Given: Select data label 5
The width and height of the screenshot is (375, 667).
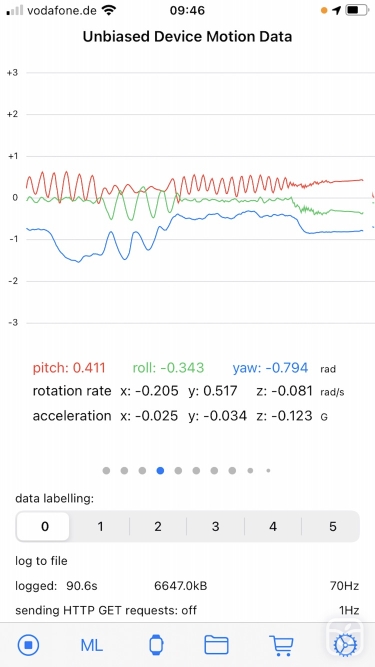Looking at the screenshot, I should point(332,526).
